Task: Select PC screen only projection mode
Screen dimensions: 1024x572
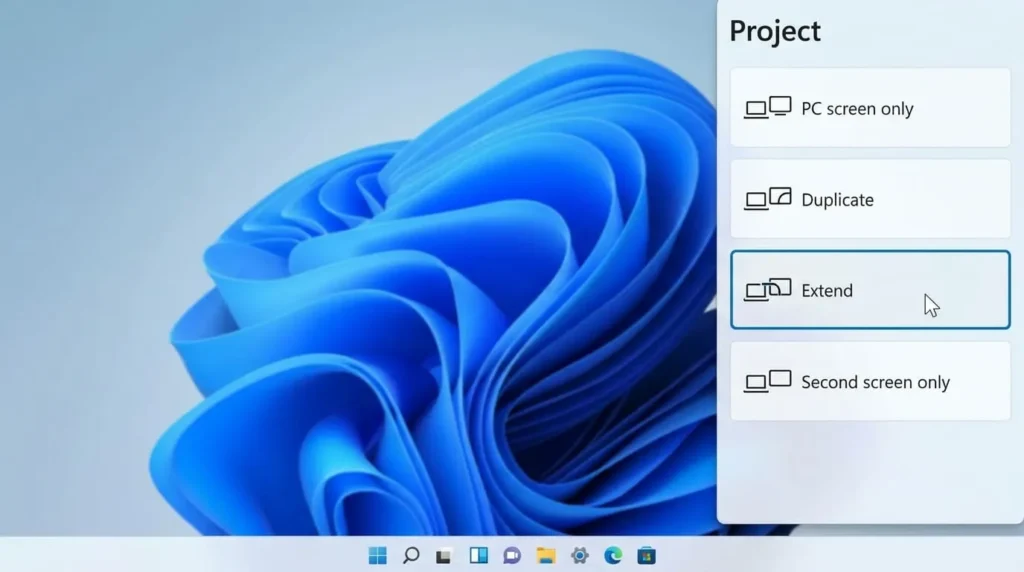Action: (870, 108)
